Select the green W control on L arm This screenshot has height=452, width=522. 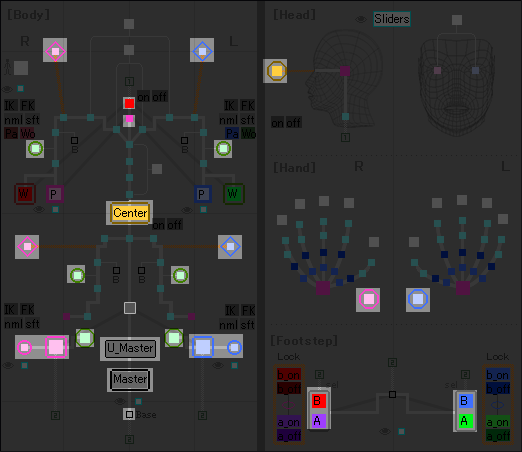coord(234,194)
